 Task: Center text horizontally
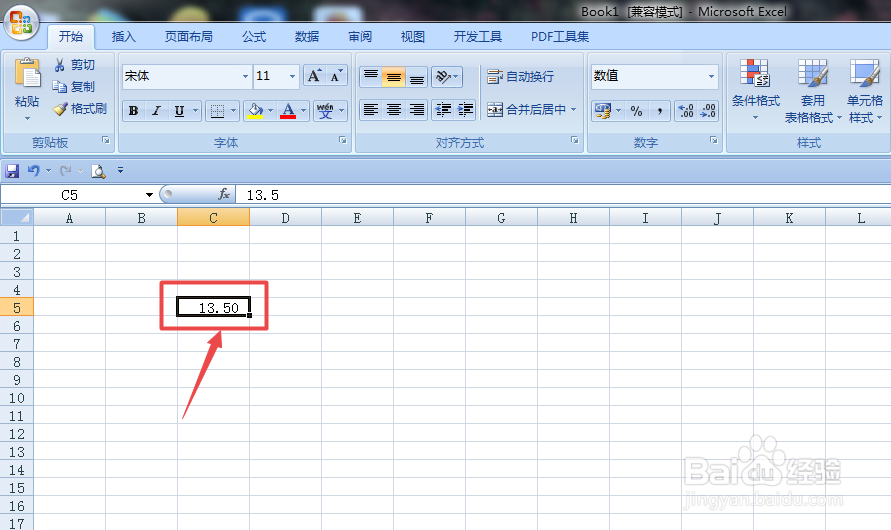pyautogui.click(x=393, y=110)
